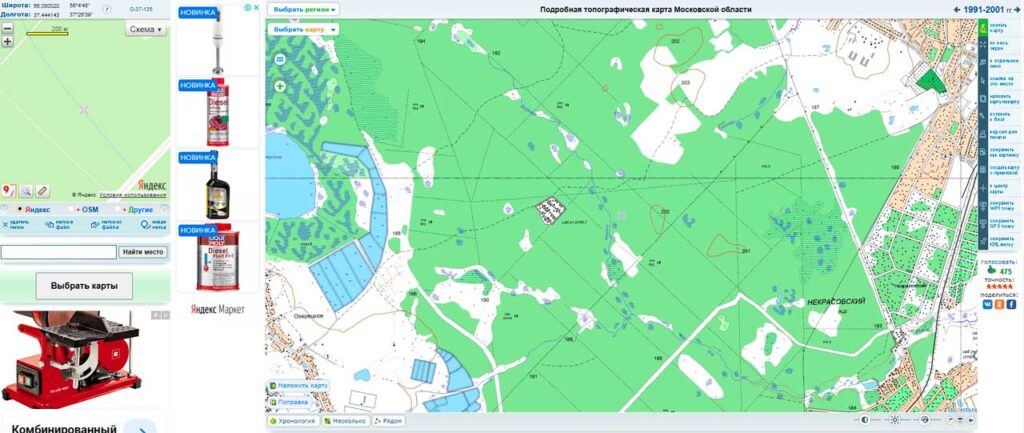Click map sheet code 'O-37-135'
The height and width of the screenshot is (433, 1024).
[141, 9]
